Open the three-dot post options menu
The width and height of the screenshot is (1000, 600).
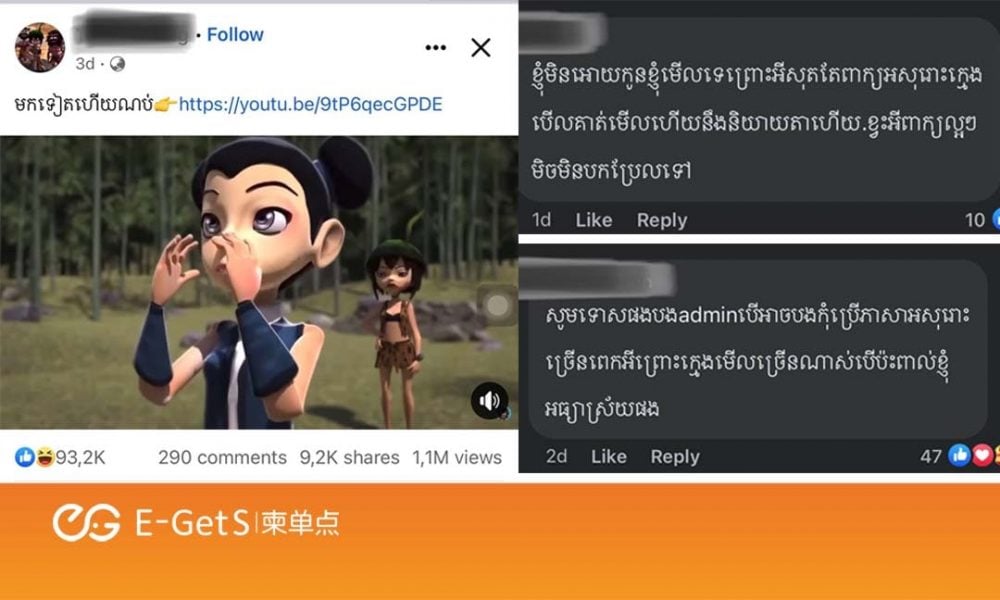[x=436, y=48]
